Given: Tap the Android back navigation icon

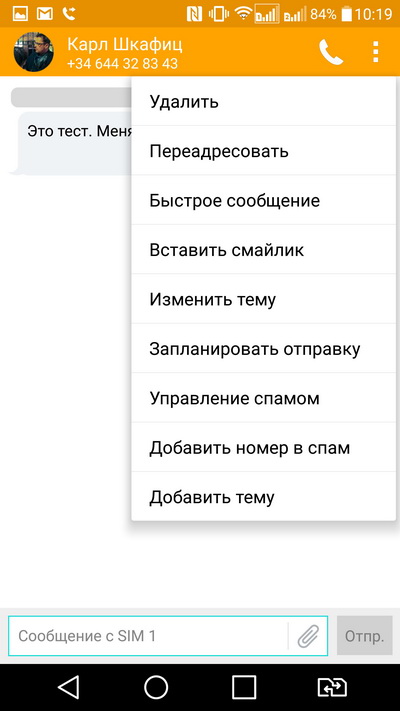Looking at the screenshot, I should [x=69, y=687].
